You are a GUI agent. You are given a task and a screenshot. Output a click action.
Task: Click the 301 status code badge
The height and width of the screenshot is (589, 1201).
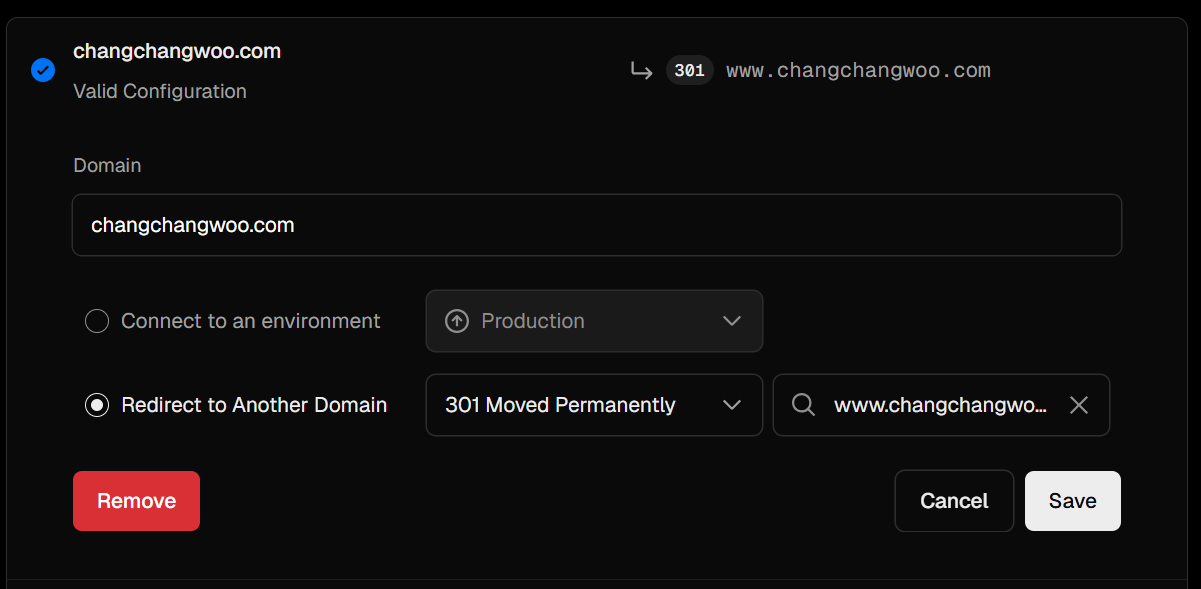689,71
